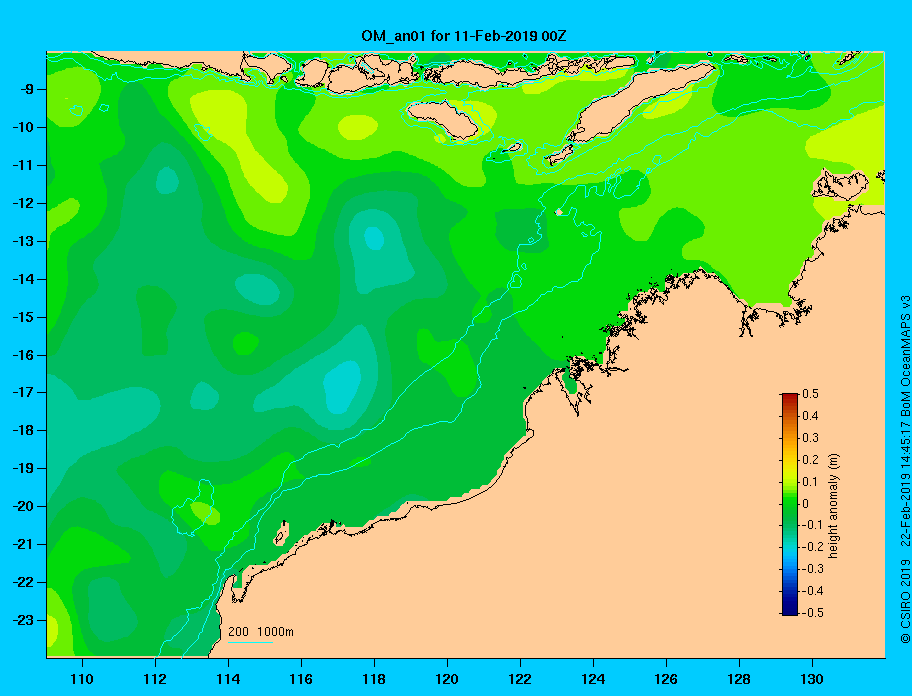Click the latitude axis label "-9"
This screenshot has width=912, height=696.
[x=26, y=90]
